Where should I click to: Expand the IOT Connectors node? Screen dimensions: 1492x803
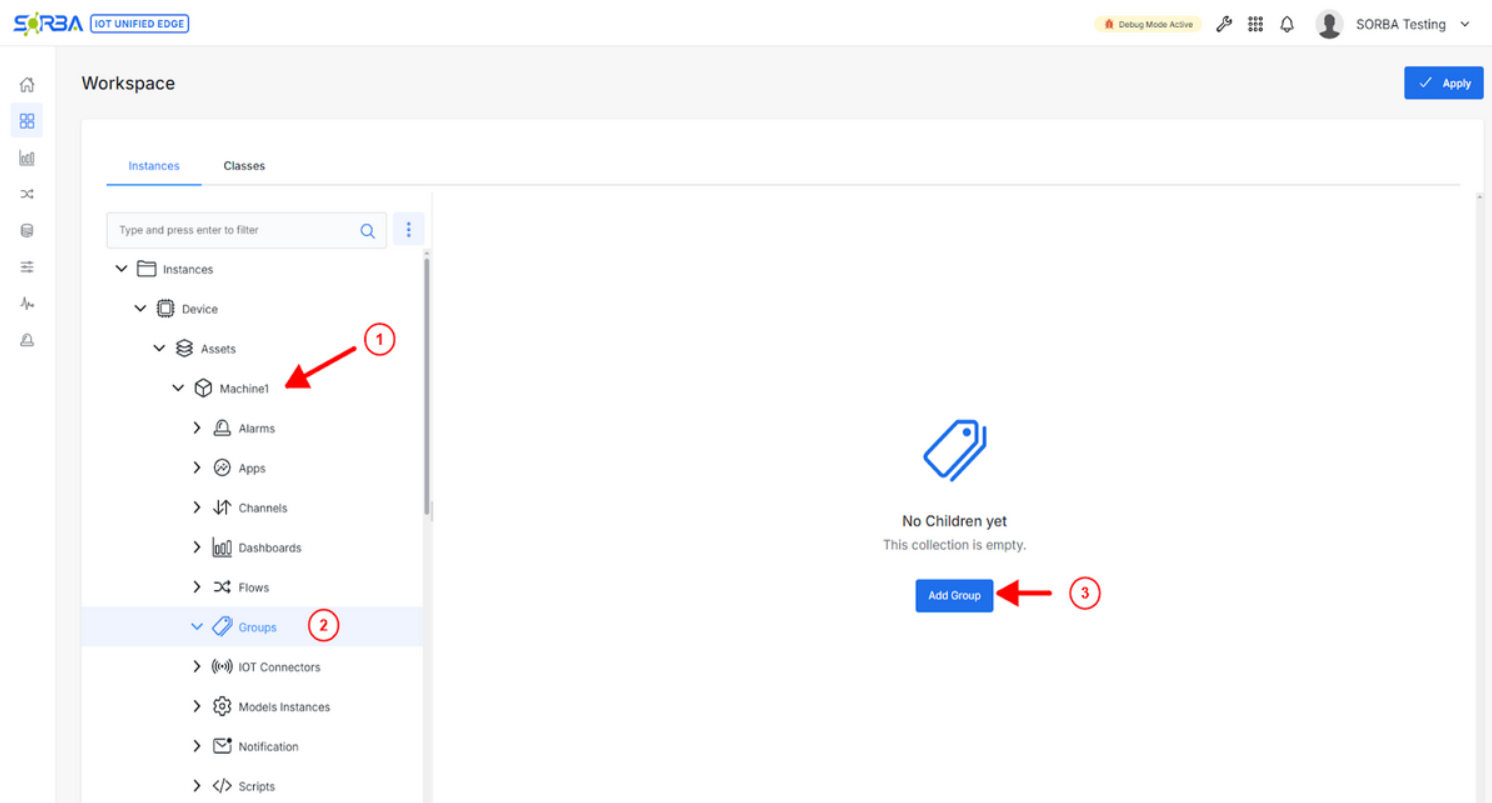tap(197, 667)
